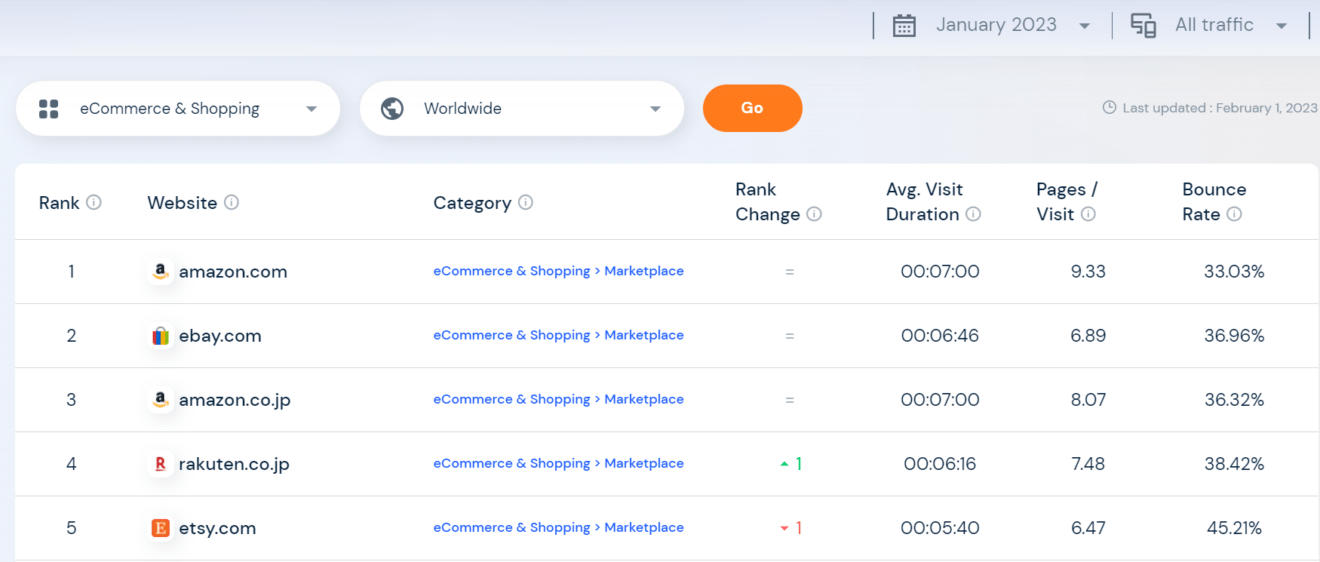
Task: Click the amazon.com favicon
Action: point(160,272)
